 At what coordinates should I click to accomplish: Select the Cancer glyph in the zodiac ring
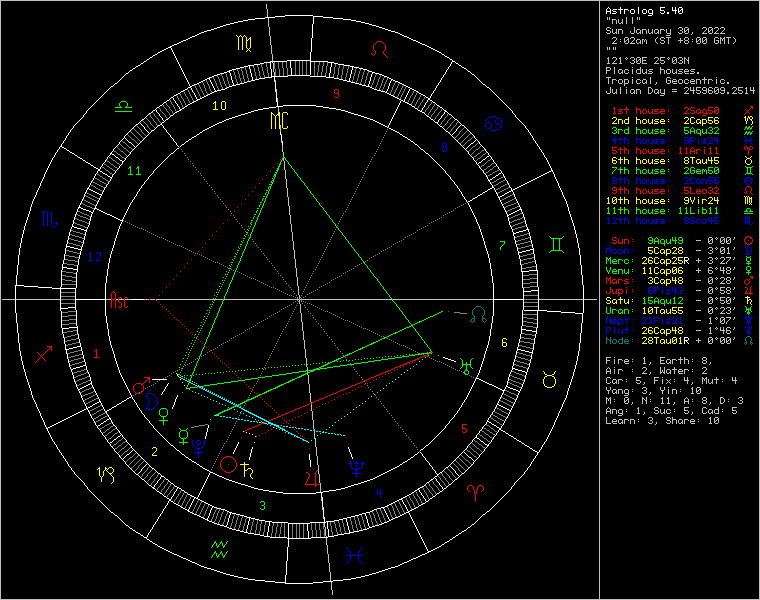(493, 124)
